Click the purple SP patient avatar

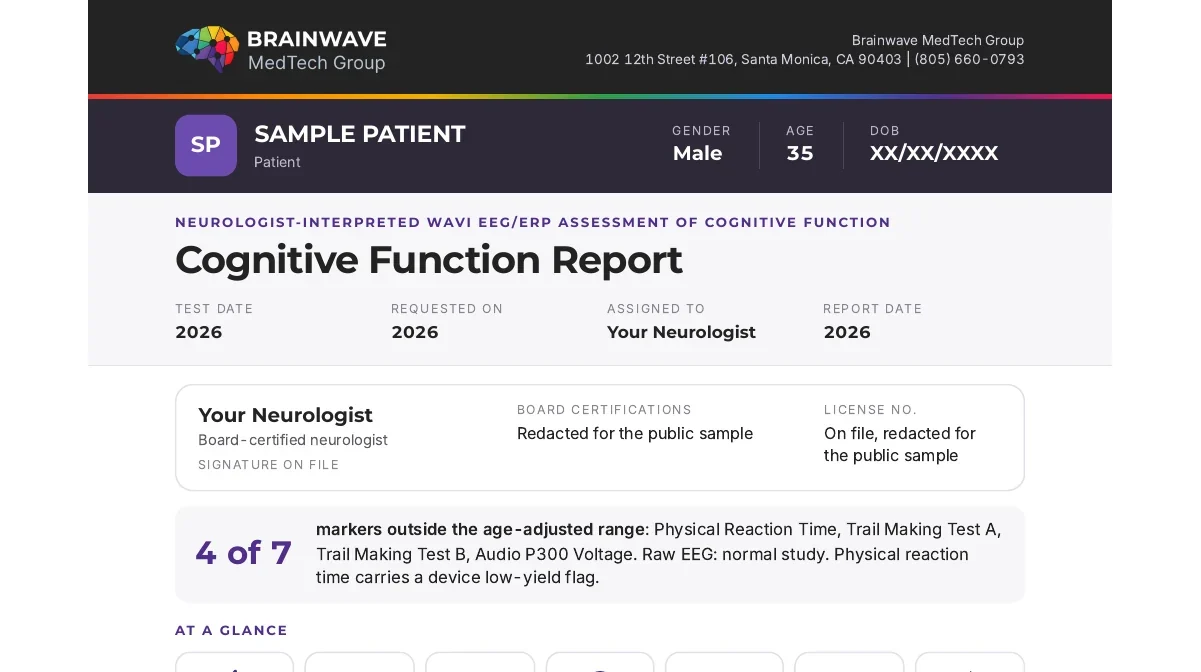[x=206, y=145]
